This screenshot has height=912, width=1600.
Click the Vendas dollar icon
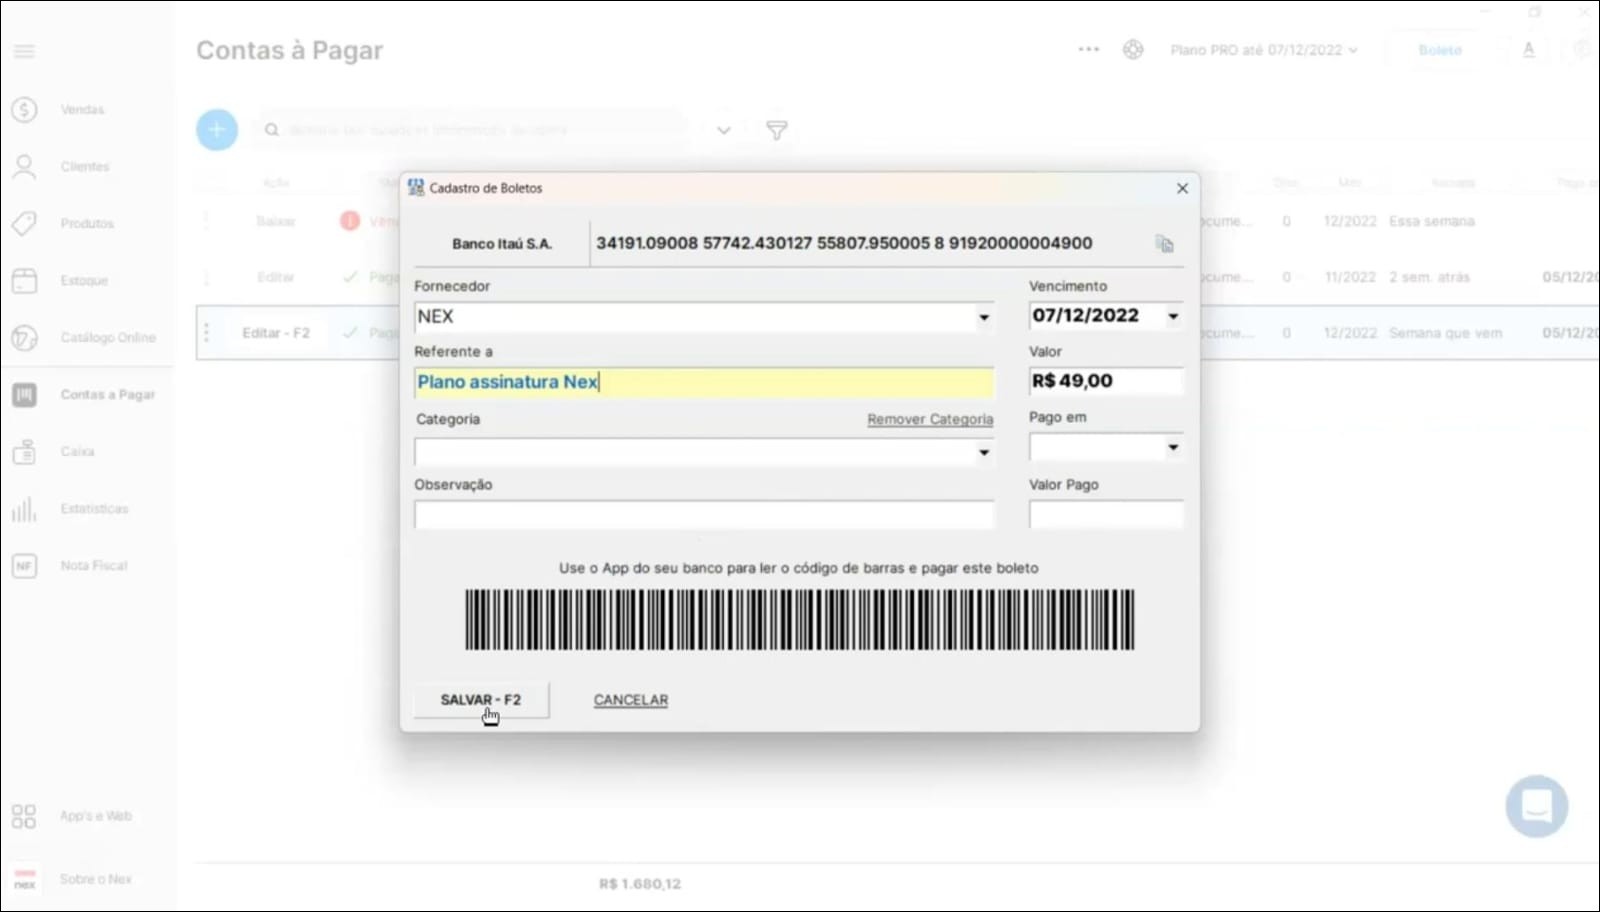(x=24, y=110)
